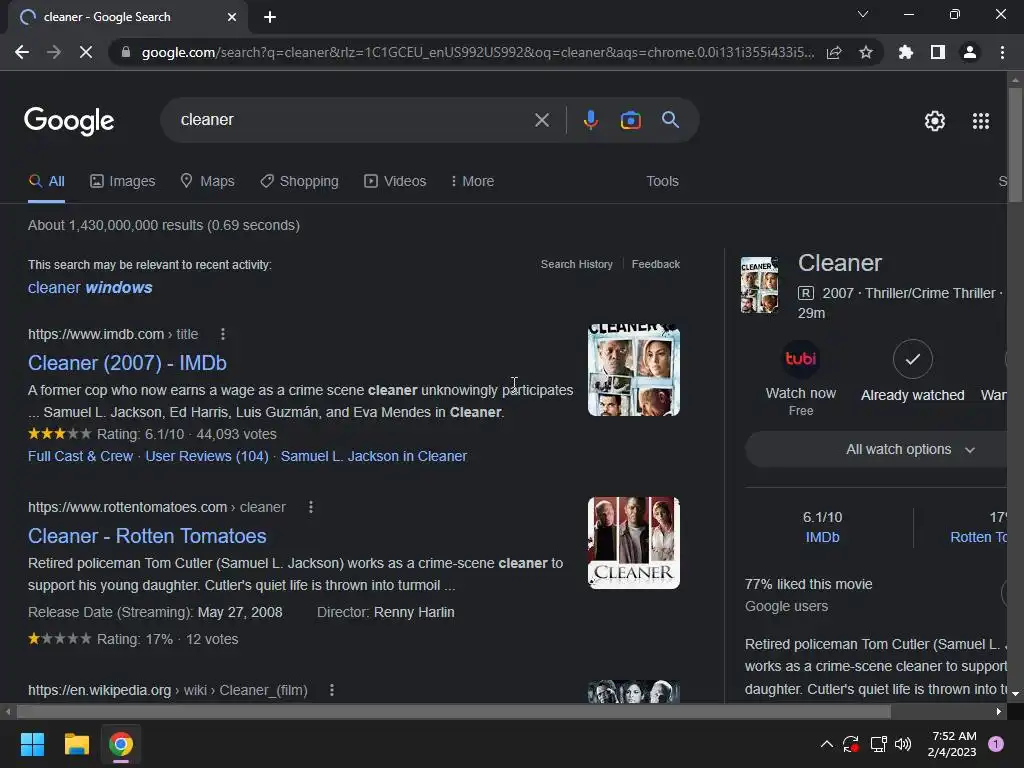Open the Full Cast & Crew link
1024x768 pixels.
pos(80,456)
